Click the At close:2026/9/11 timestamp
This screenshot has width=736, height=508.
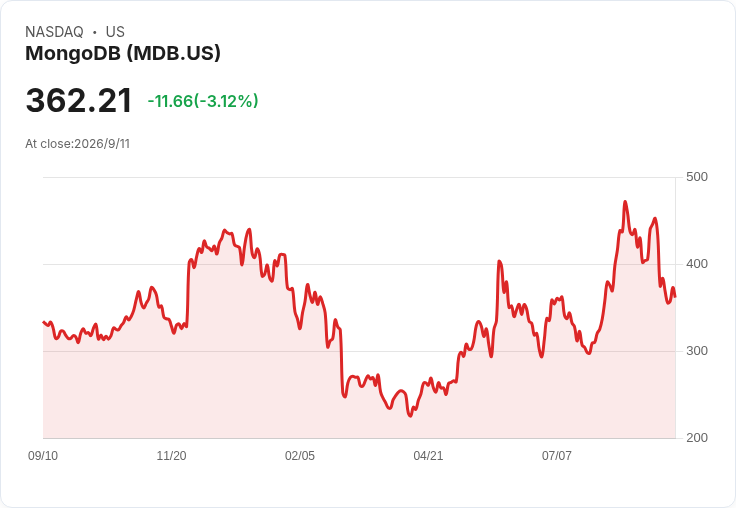(77, 144)
